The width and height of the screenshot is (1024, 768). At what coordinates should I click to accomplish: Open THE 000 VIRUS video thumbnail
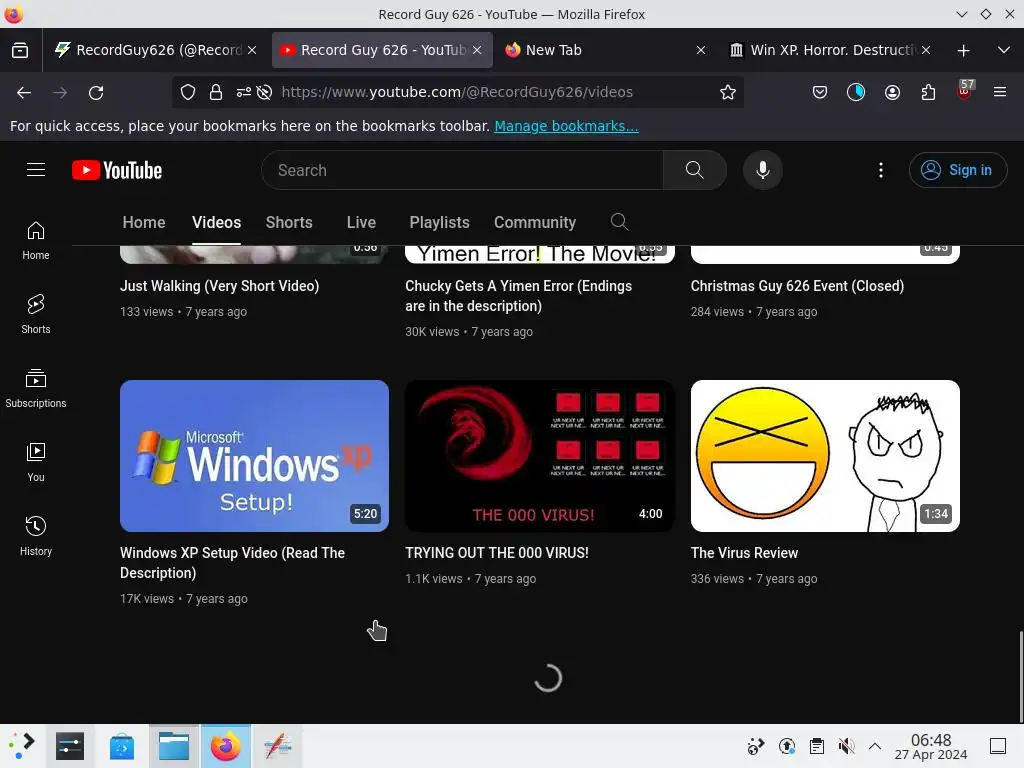539,456
